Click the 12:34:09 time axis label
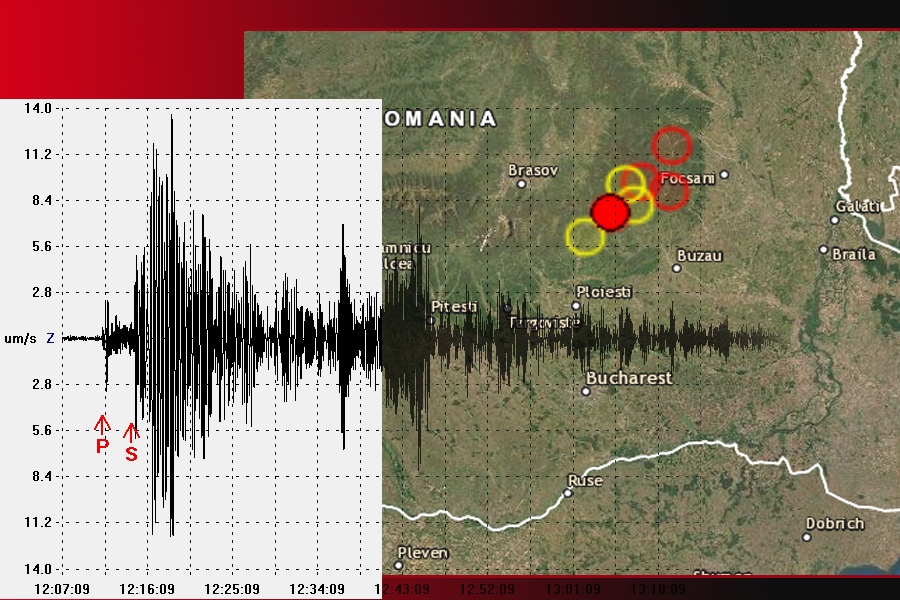This screenshot has width=900, height=600. [317, 588]
